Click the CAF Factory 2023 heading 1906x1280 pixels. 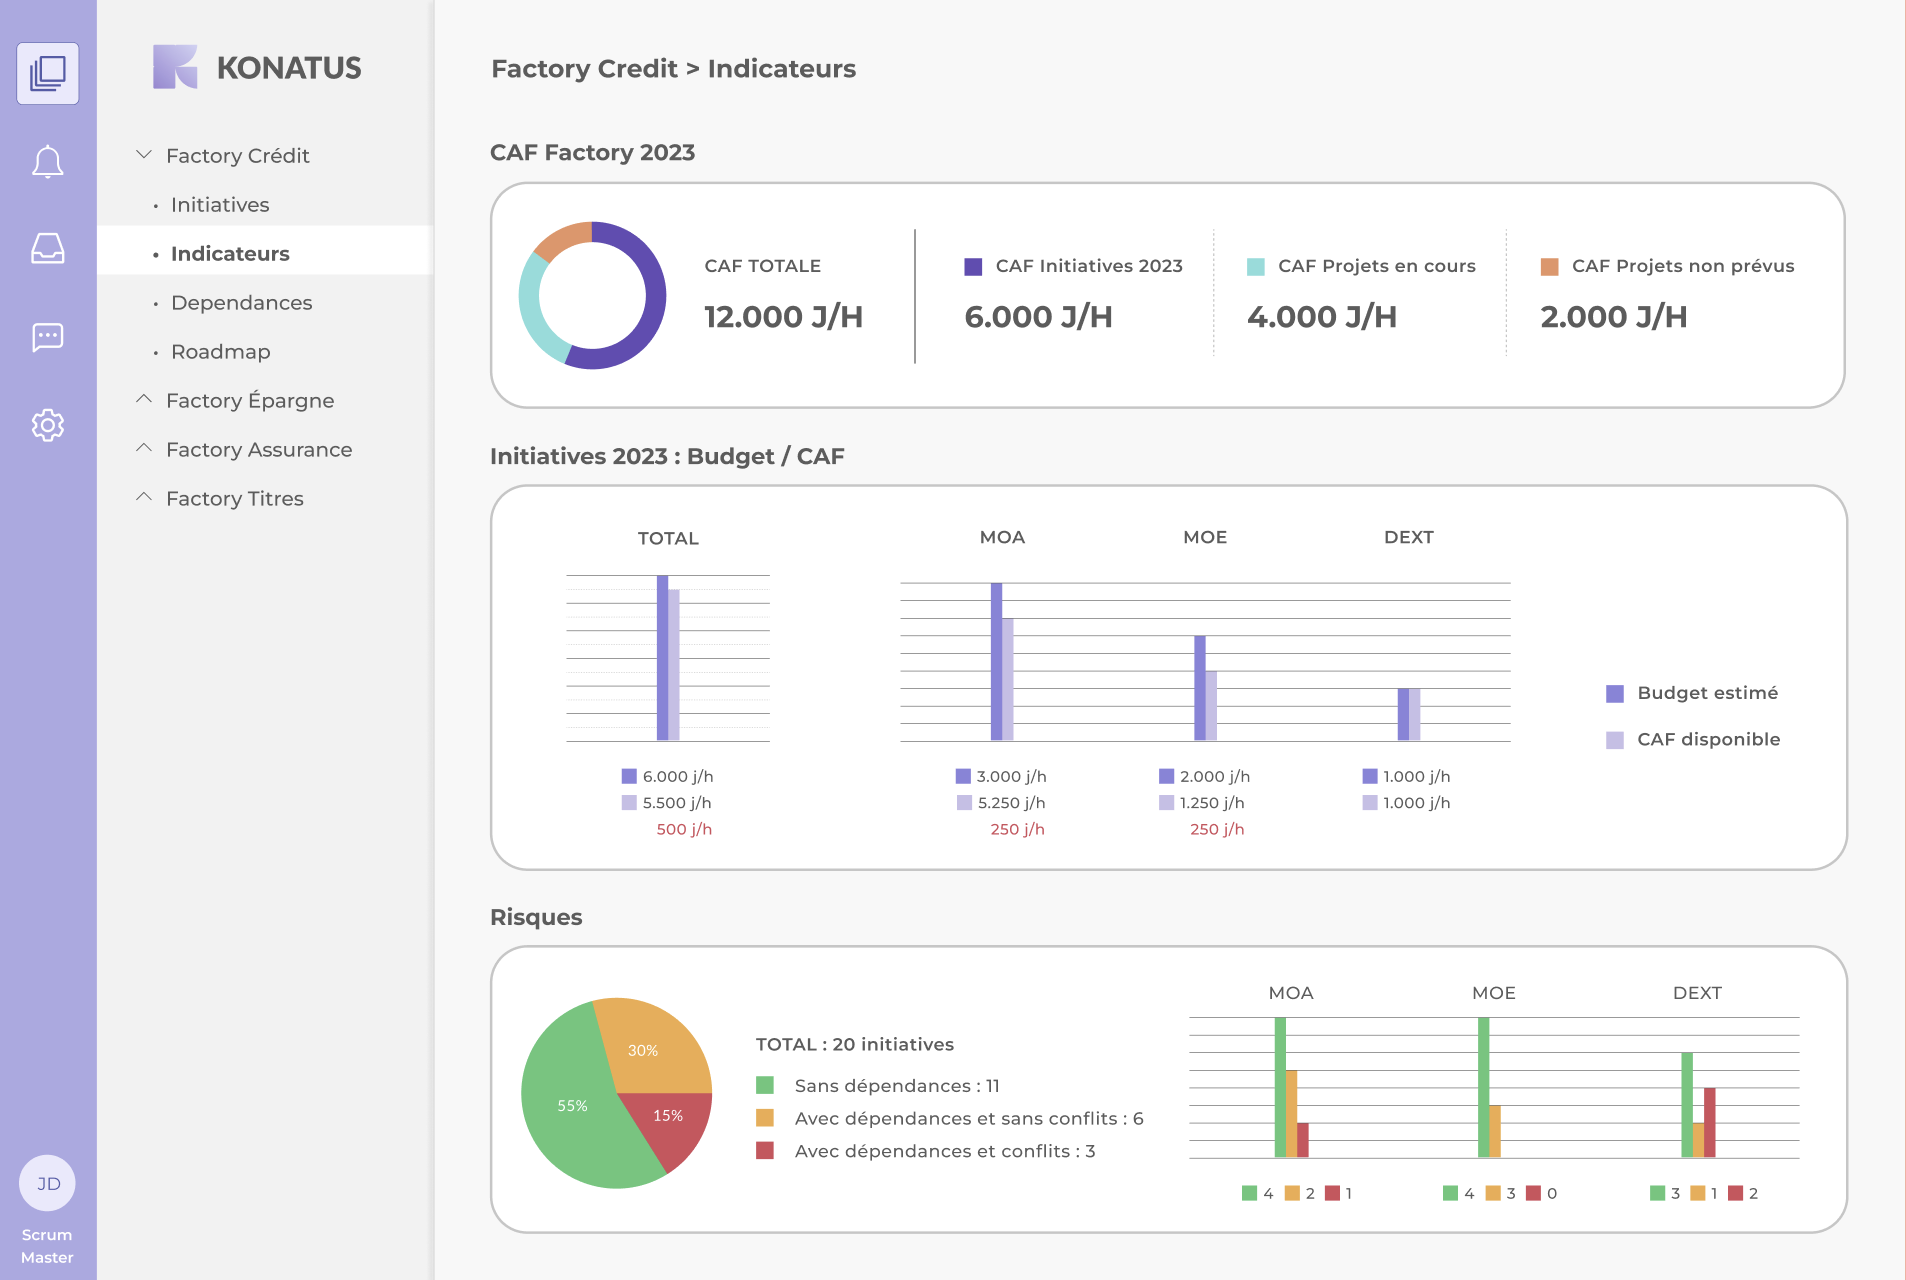(x=592, y=152)
